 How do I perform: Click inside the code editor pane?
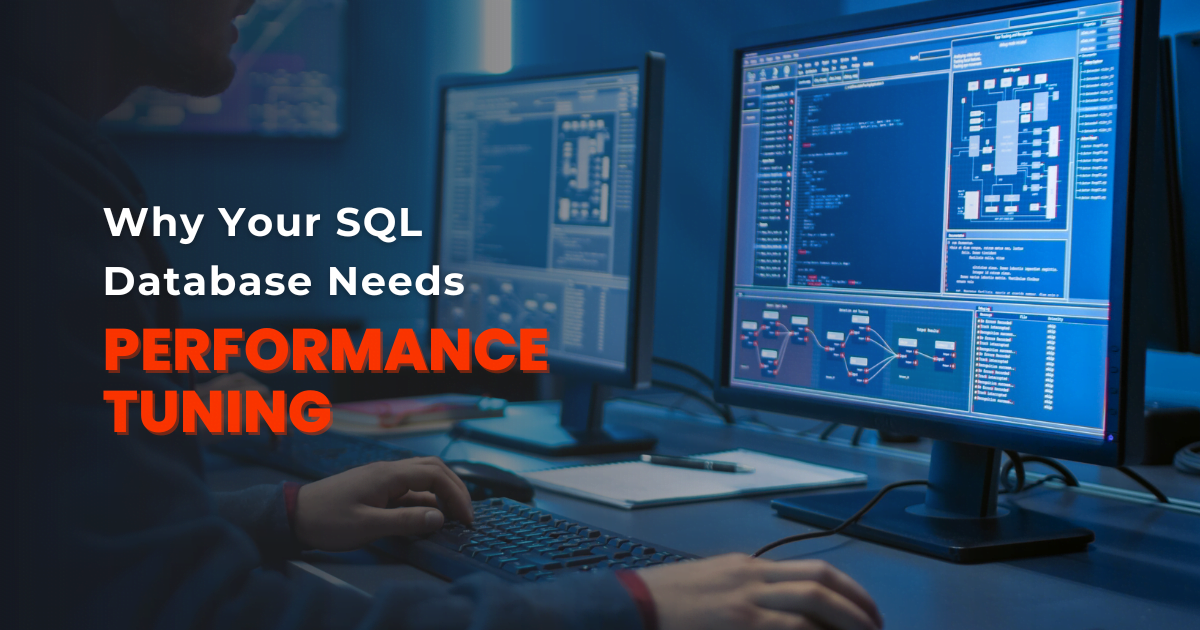868,183
